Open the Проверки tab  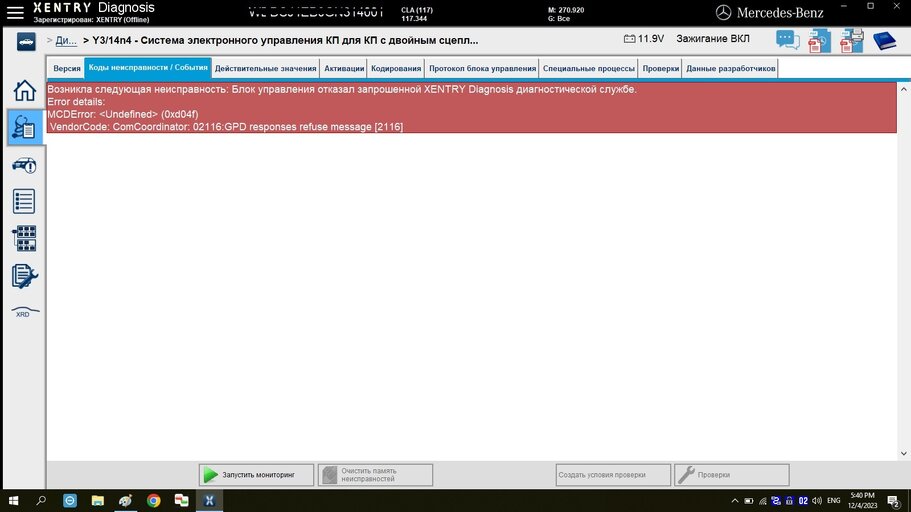[661, 69]
